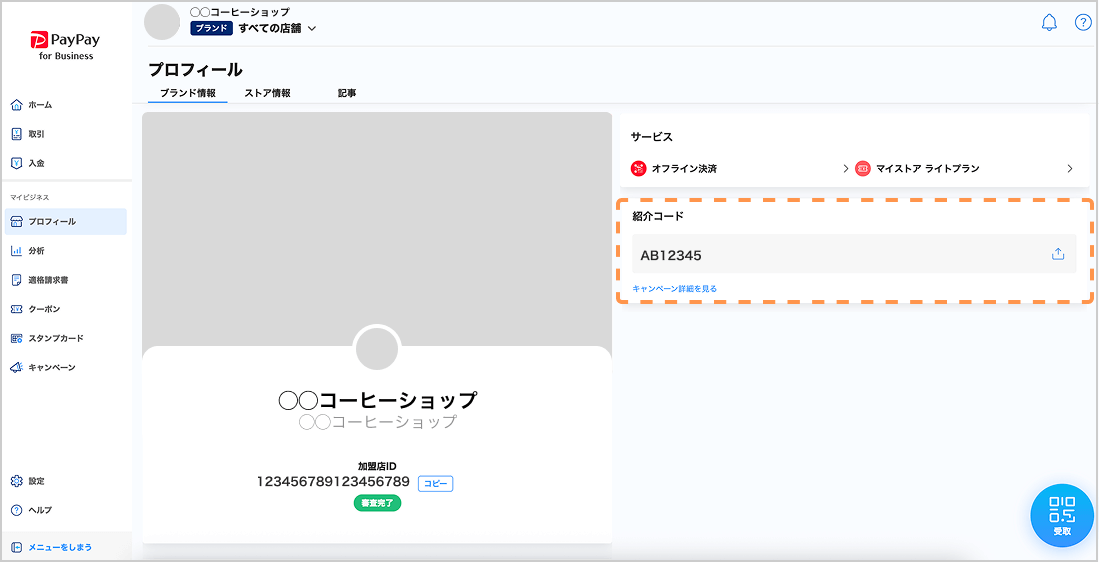
Task: Open 取引 in the sidebar
Action: pos(36,134)
